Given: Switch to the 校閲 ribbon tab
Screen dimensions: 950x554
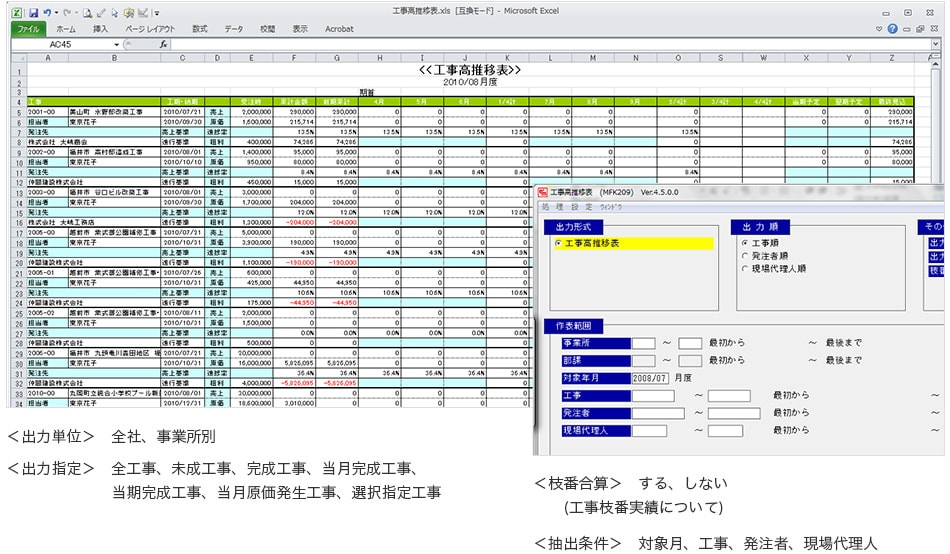Looking at the screenshot, I should point(267,28).
